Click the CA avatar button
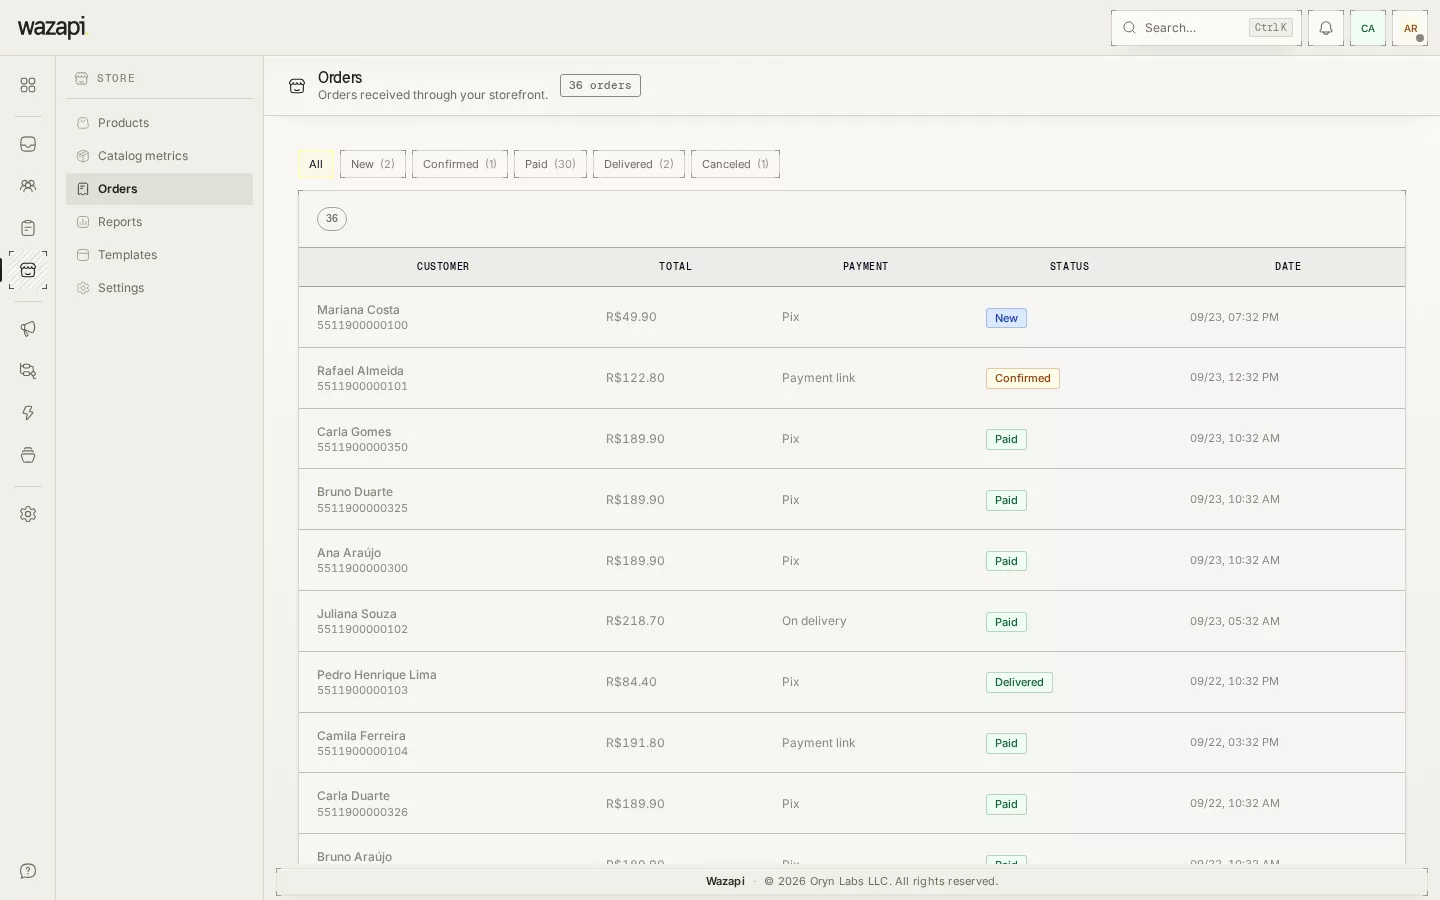The height and width of the screenshot is (900, 1440). pyautogui.click(x=1368, y=28)
